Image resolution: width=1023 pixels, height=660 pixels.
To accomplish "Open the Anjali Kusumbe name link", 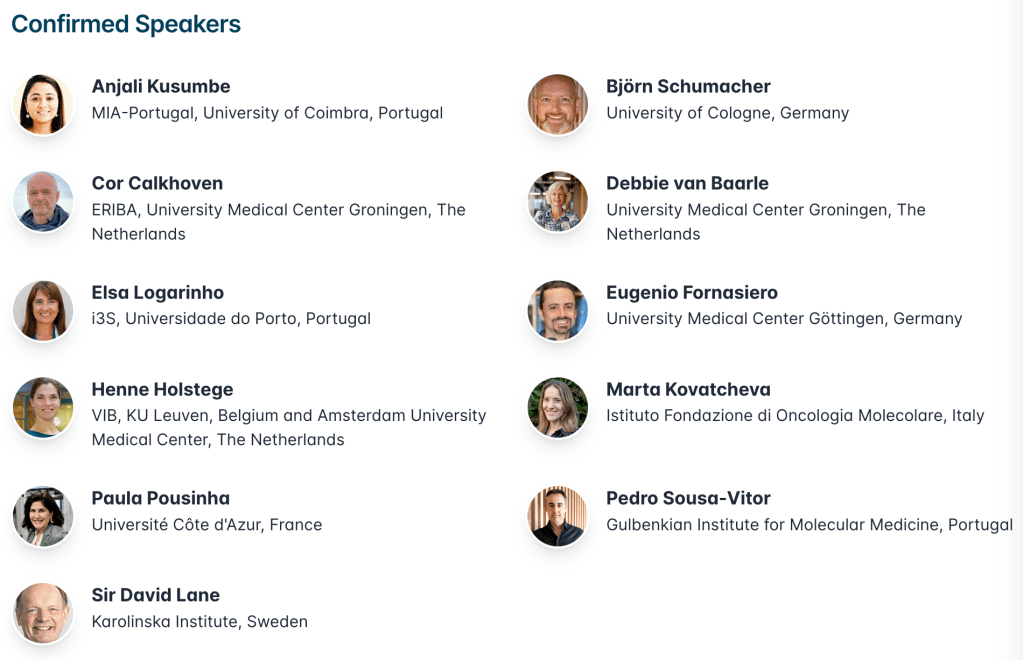I will [161, 87].
